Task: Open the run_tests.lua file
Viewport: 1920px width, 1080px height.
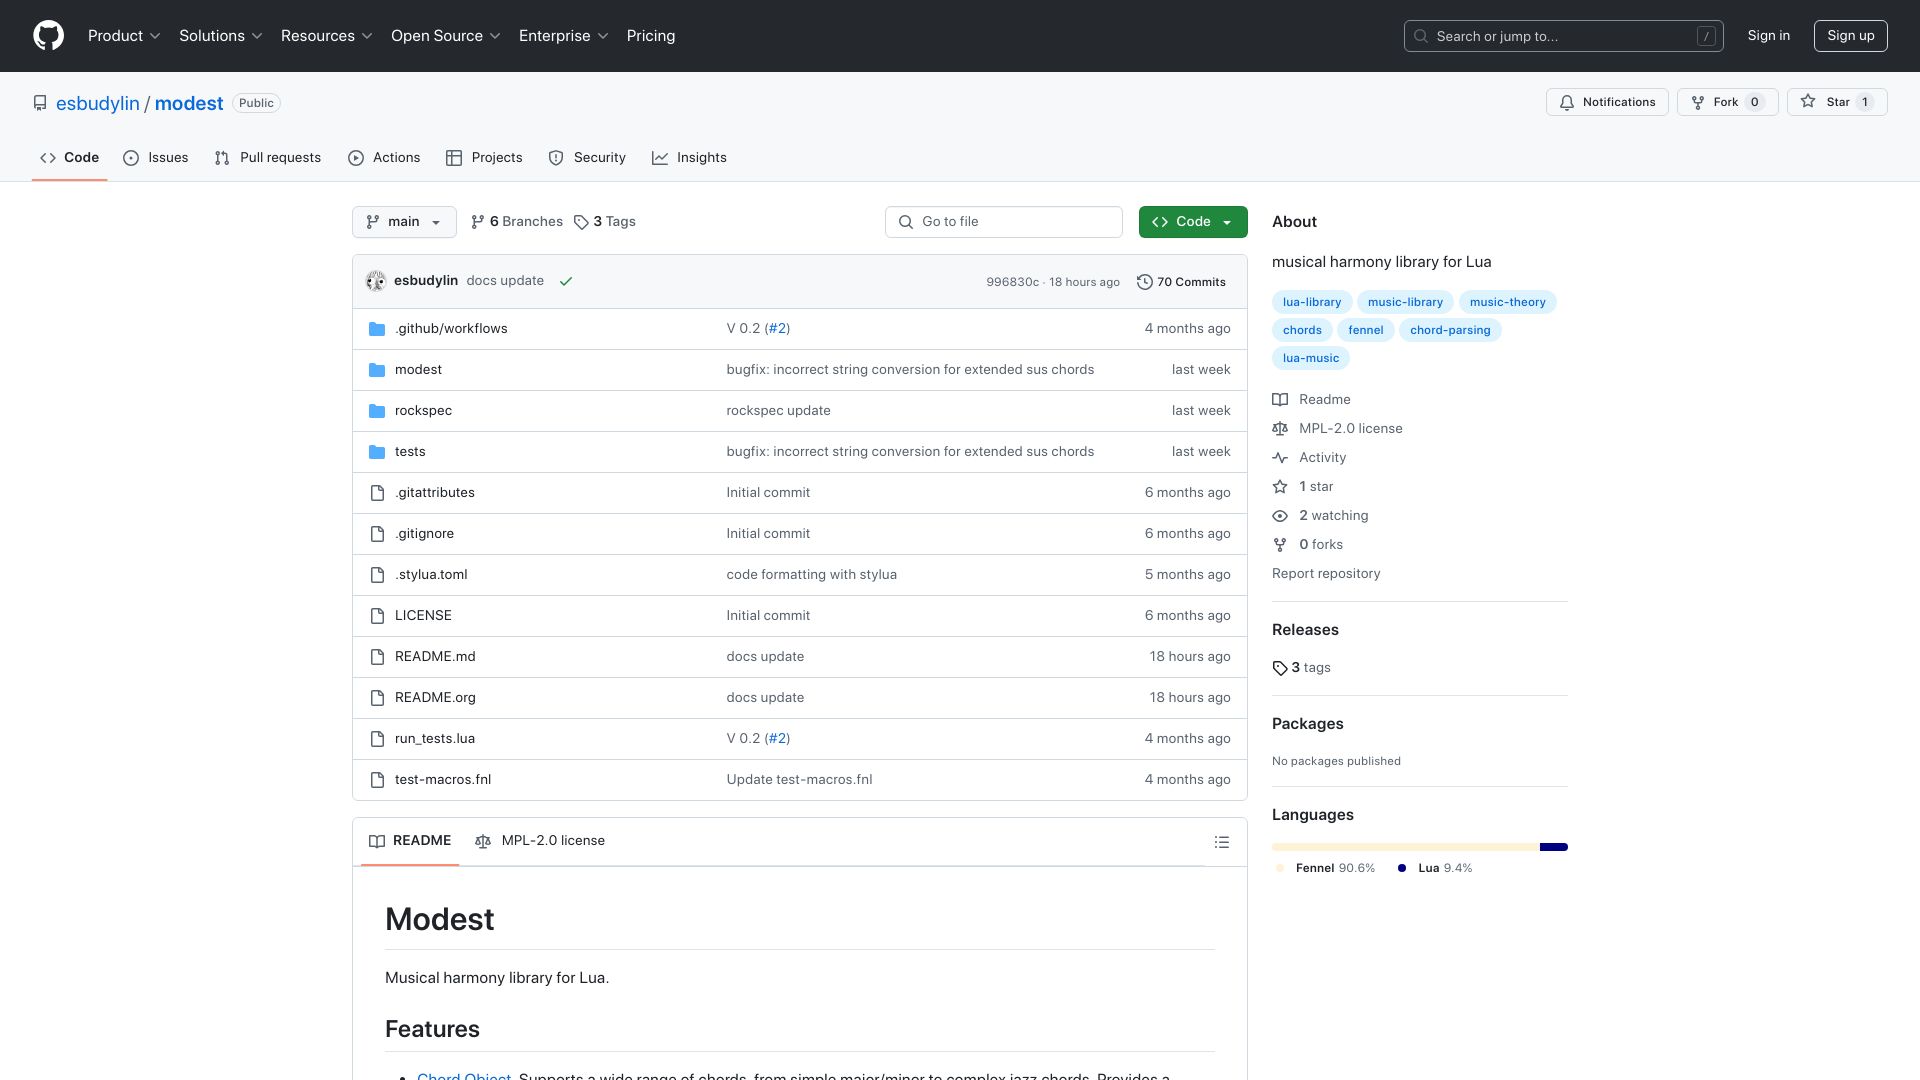Action: point(435,739)
